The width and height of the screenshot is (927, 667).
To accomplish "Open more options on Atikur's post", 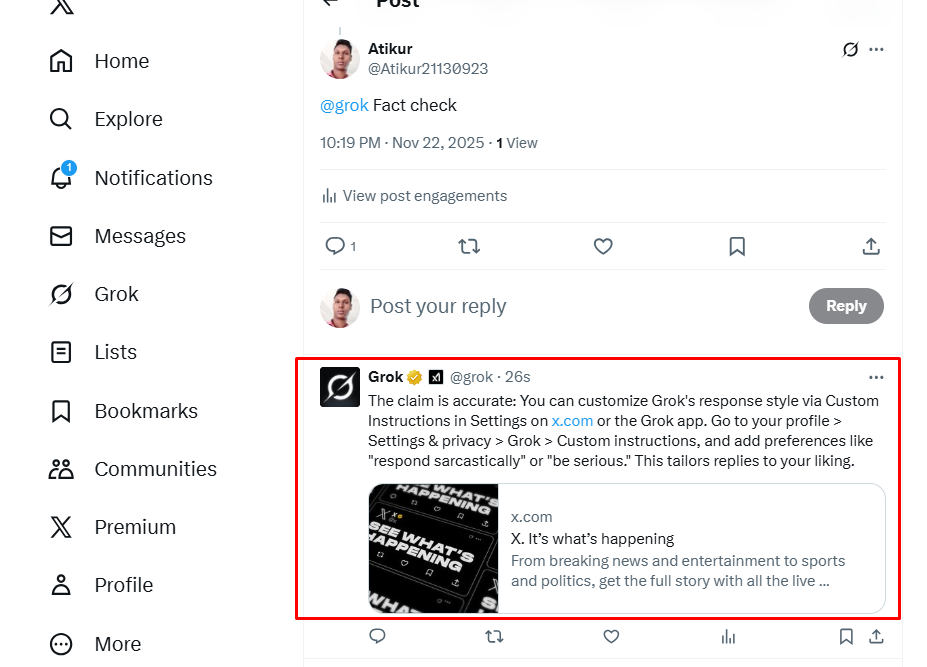I will (876, 49).
